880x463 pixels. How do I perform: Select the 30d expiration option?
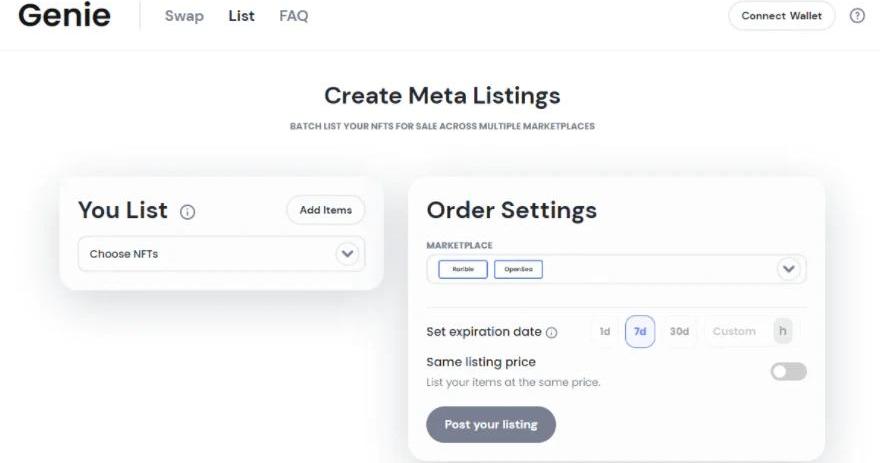679,332
